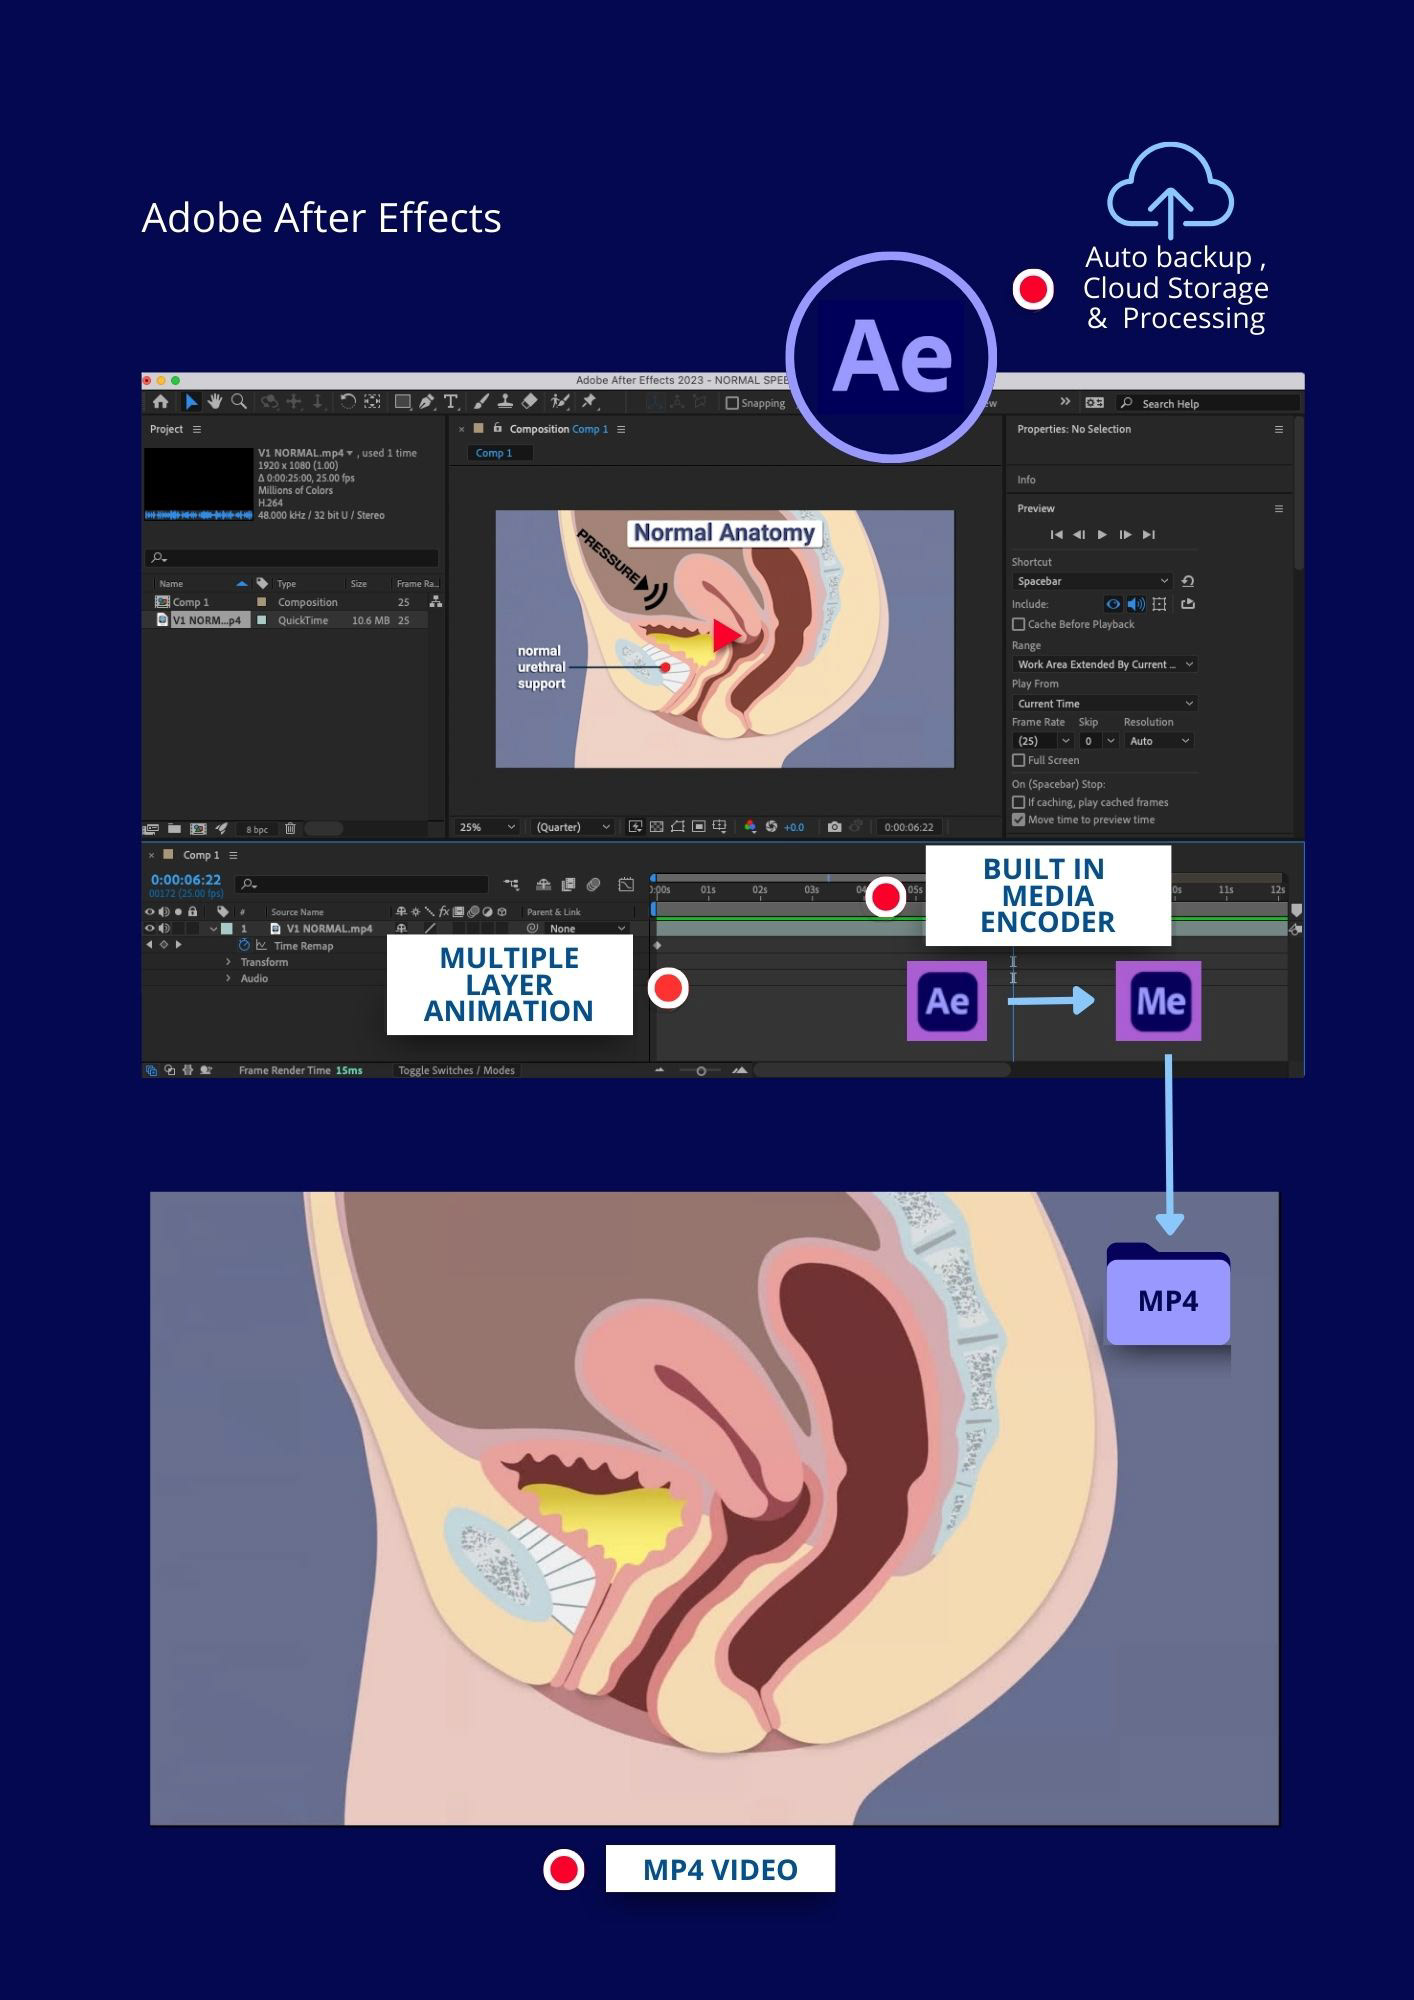
Task: Uncheck Move time to preview time
Action: pyautogui.click(x=1018, y=820)
